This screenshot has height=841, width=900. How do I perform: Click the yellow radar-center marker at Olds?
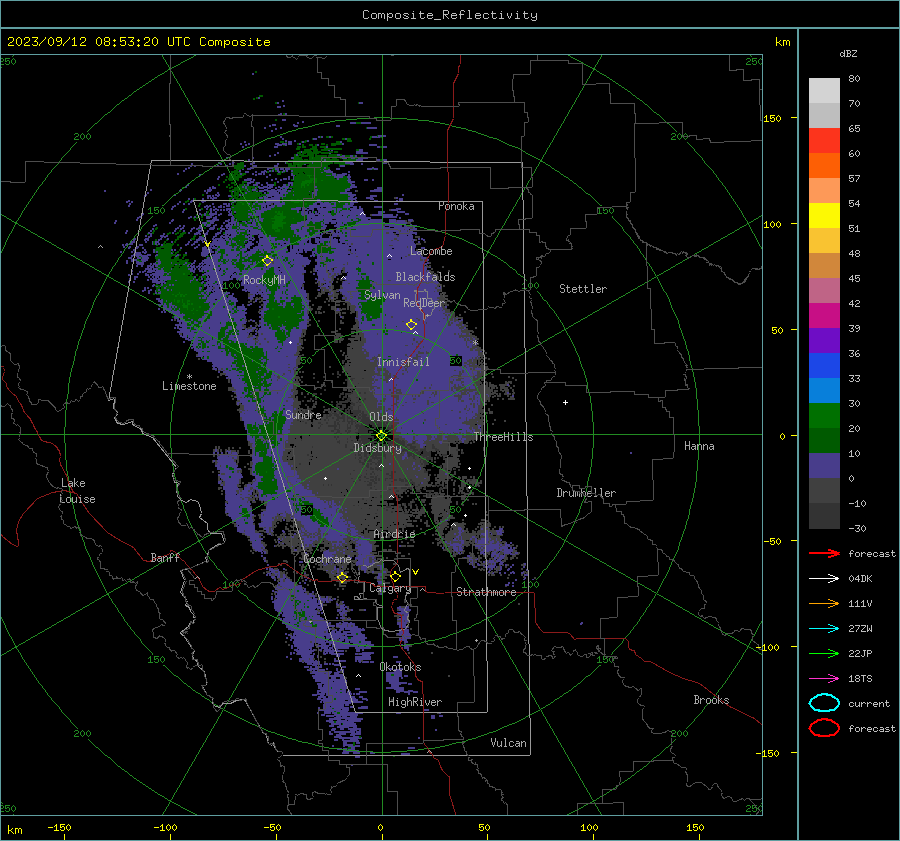(x=382, y=435)
